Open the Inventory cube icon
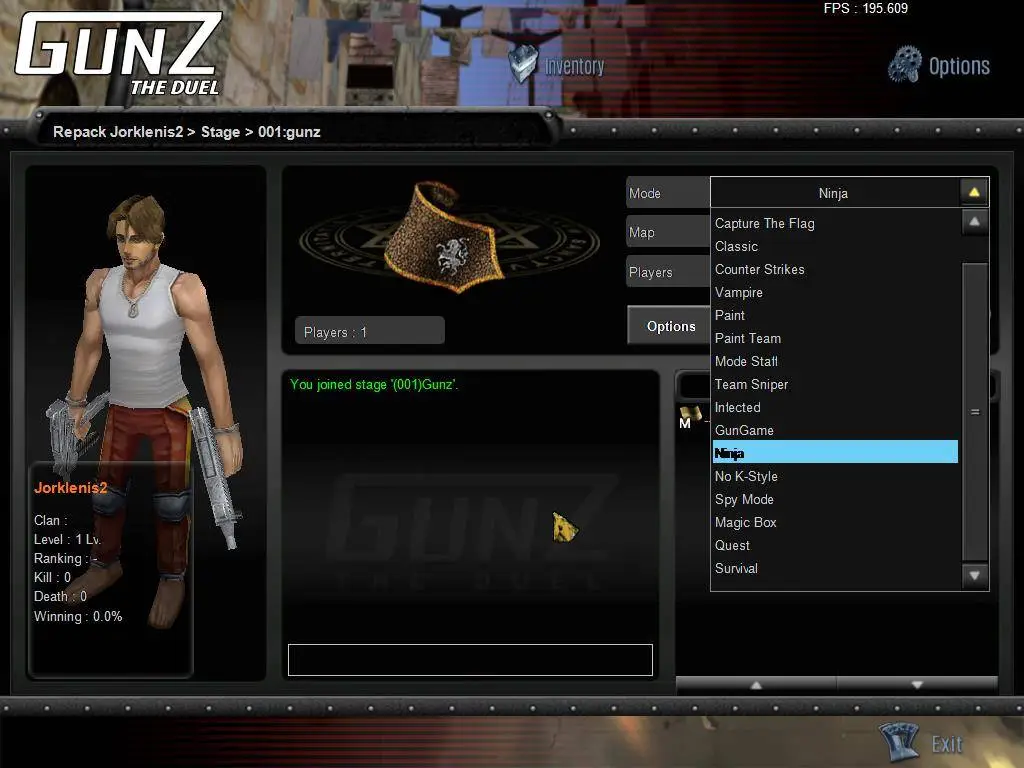Viewport: 1024px width, 768px height. [522, 64]
